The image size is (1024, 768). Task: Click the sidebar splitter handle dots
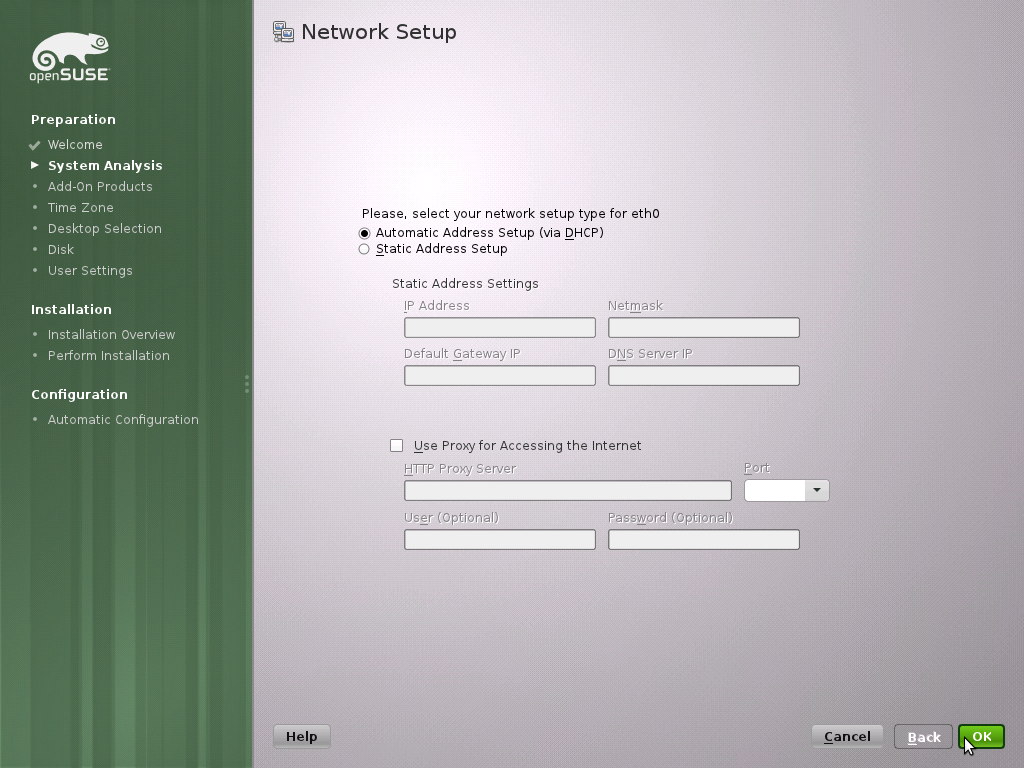click(247, 384)
